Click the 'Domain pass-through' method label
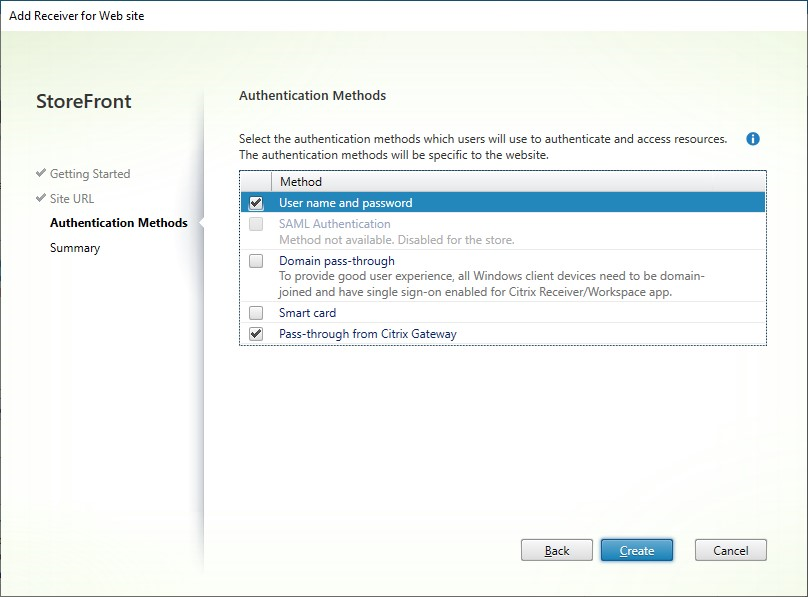808x597 pixels. pyautogui.click(x=336, y=261)
